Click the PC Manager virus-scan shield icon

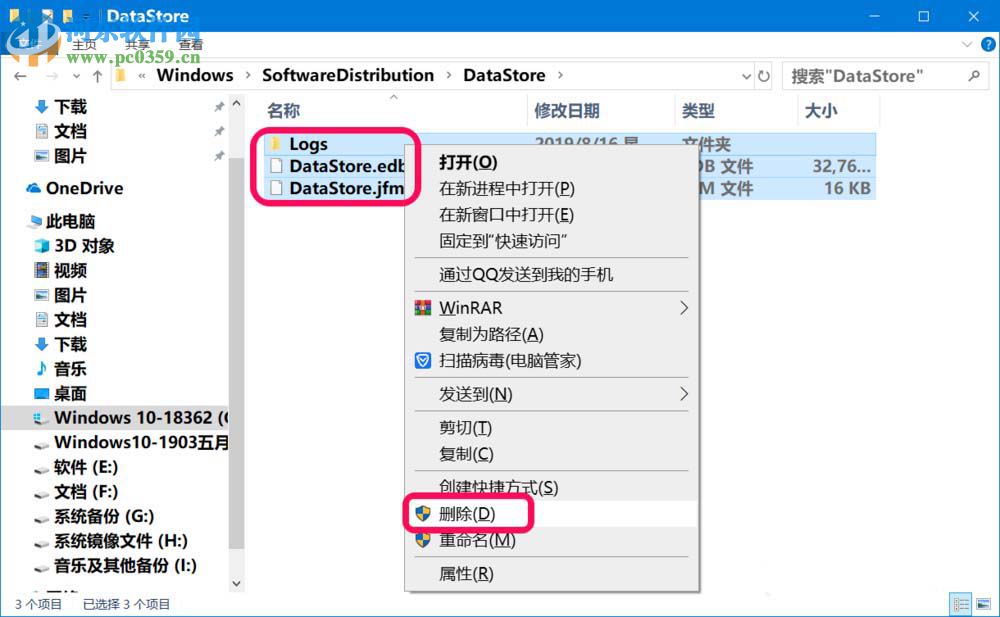coord(423,361)
